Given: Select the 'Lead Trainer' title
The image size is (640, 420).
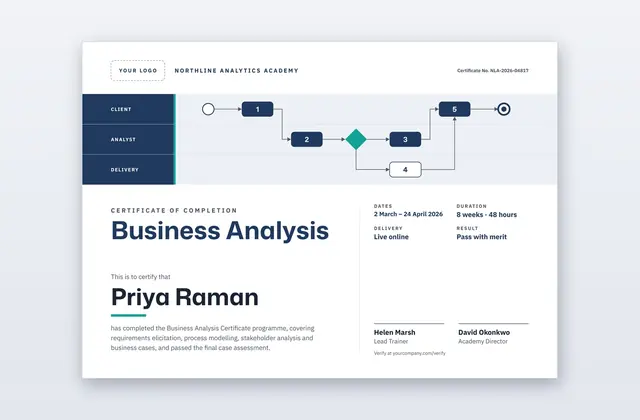Looking at the screenshot, I should point(391,342).
